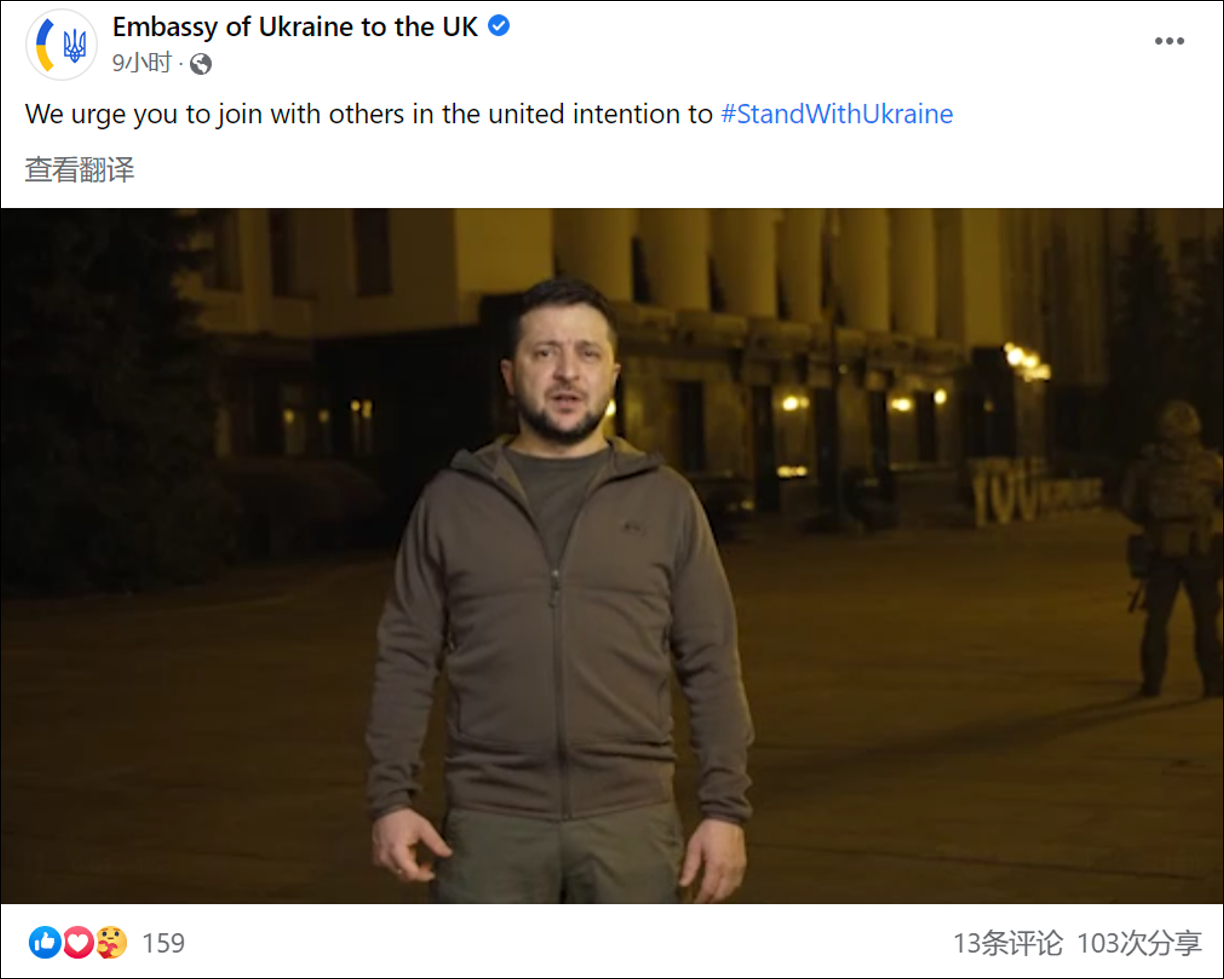The width and height of the screenshot is (1224, 979).
Task: Play the video by clicking the speaking man
Action: (560, 590)
